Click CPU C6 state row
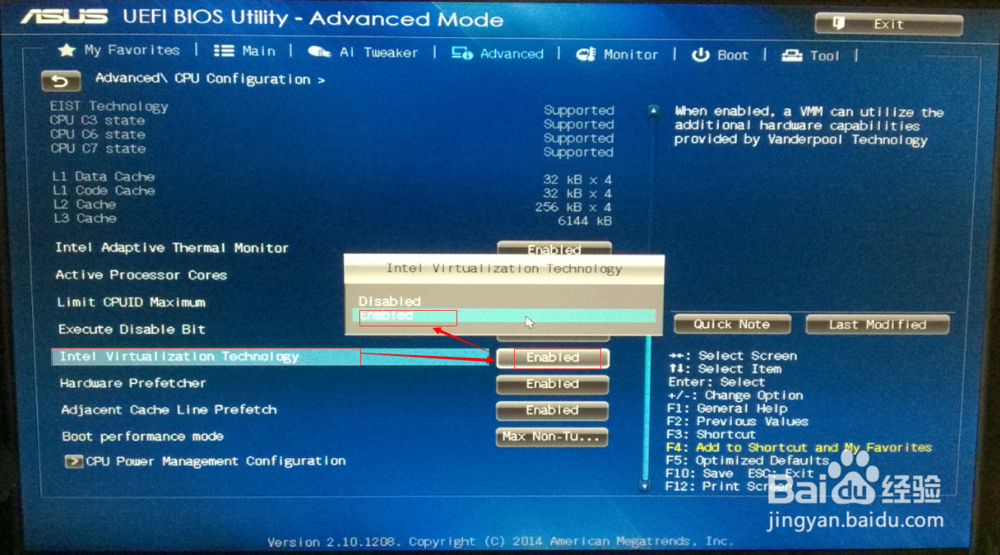This screenshot has width=1000, height=555. tap(332, 135)
